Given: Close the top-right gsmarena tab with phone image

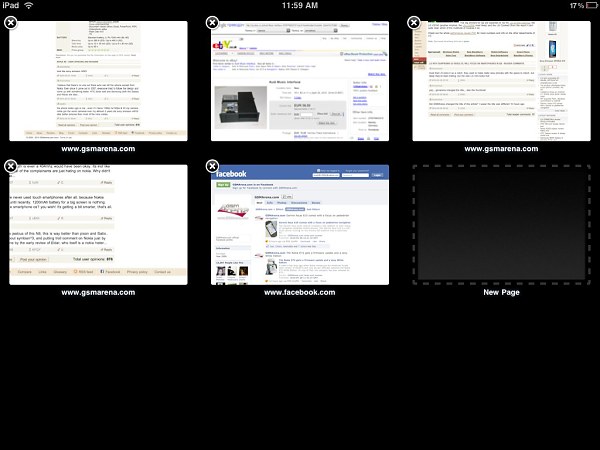Looking at the screenshot, I should pyautogui.click(x=414, y=22).
